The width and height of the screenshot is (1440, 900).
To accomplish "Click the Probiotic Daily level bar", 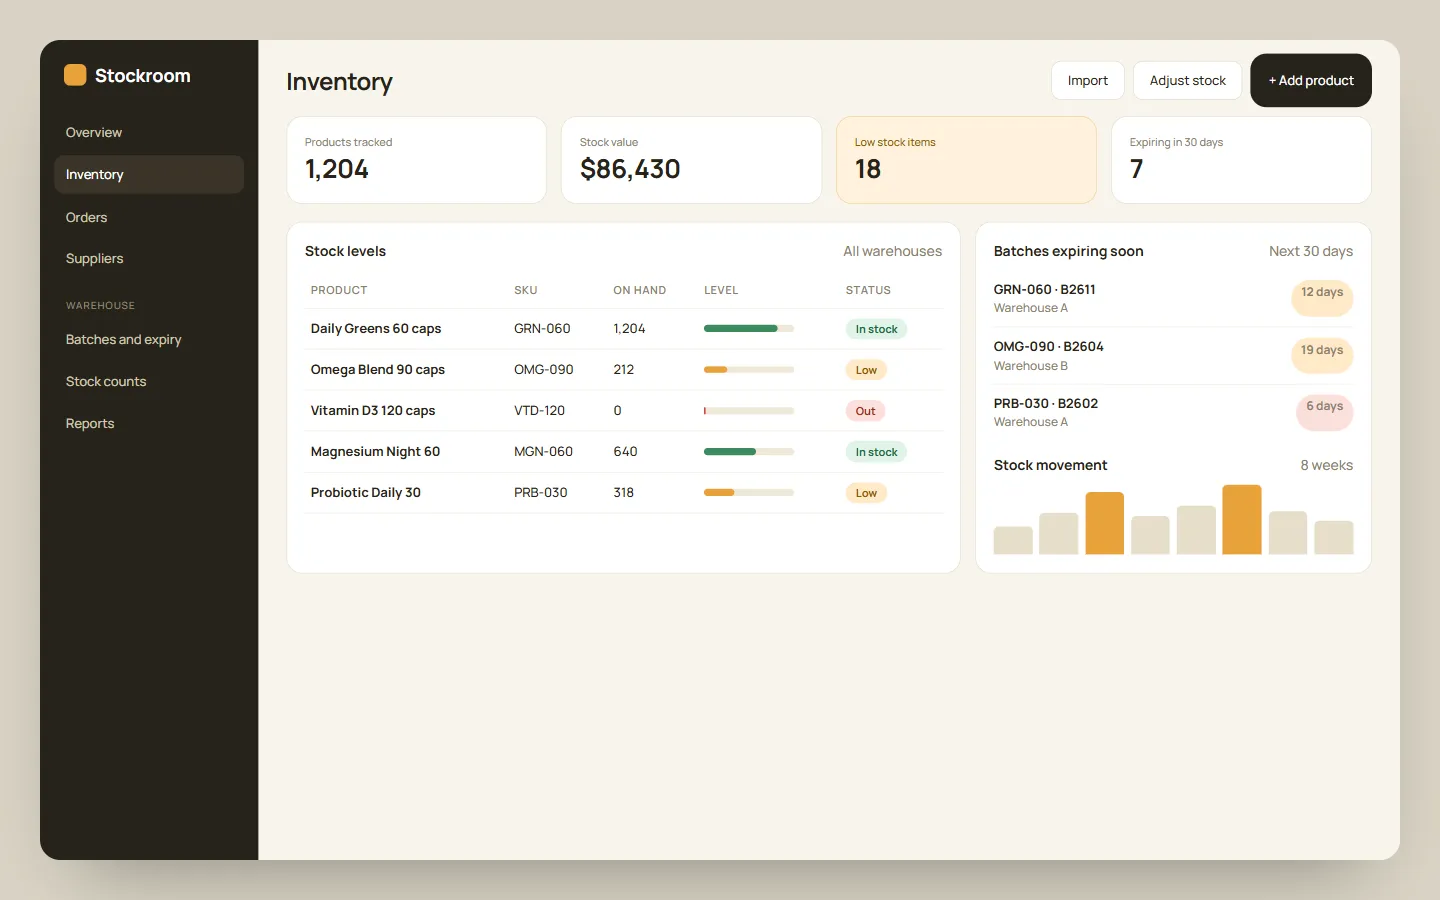I will pyautogui.click(x=749, y=492).
